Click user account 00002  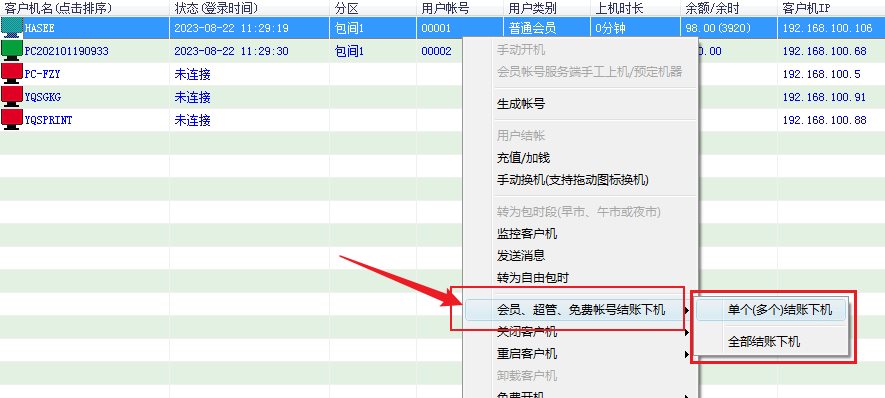tap(436, 51)
